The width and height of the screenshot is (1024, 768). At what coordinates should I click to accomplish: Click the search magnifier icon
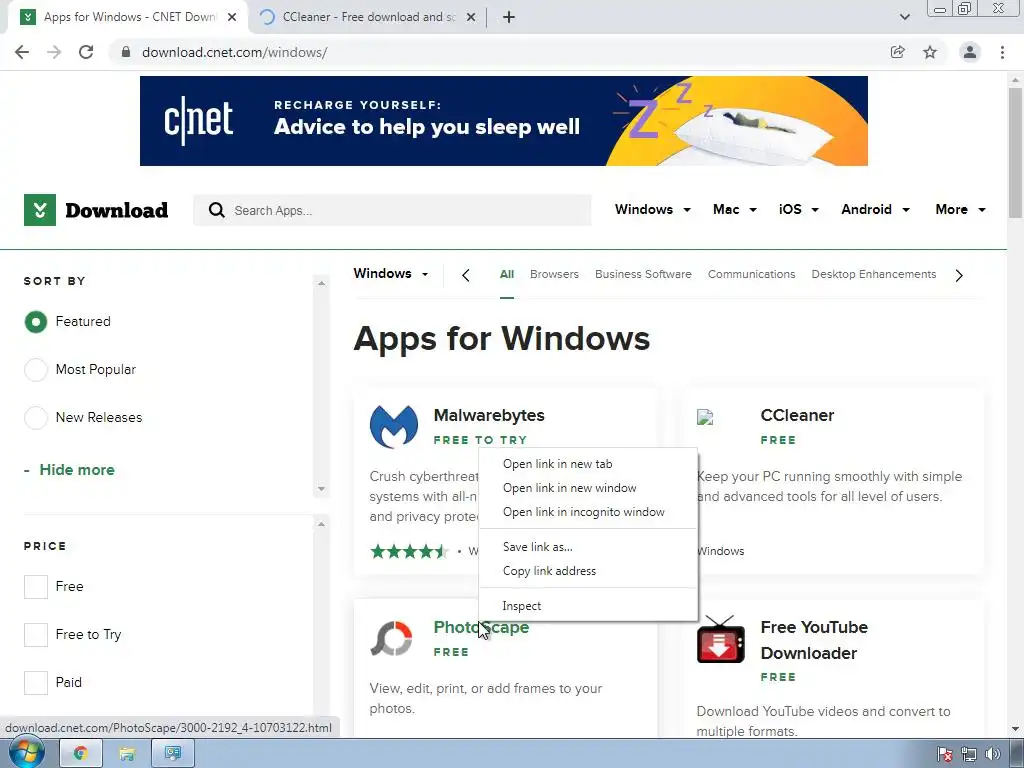click(x=216, y=210)
